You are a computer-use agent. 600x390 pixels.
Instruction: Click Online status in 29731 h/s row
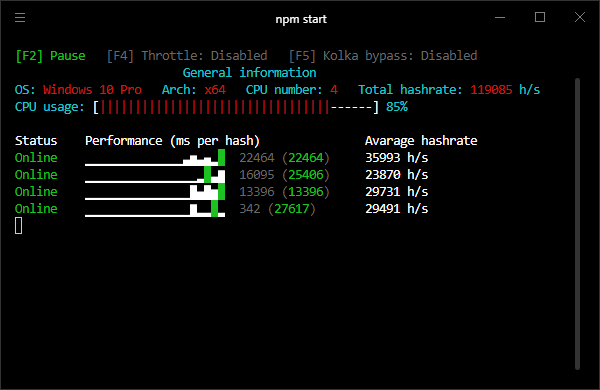tap(36, 192)
